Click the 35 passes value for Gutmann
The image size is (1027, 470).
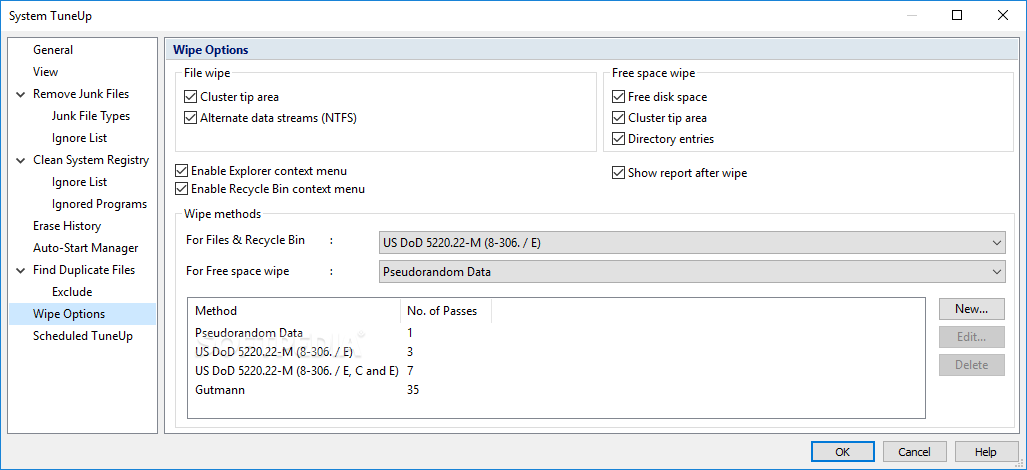click(413, 390)
